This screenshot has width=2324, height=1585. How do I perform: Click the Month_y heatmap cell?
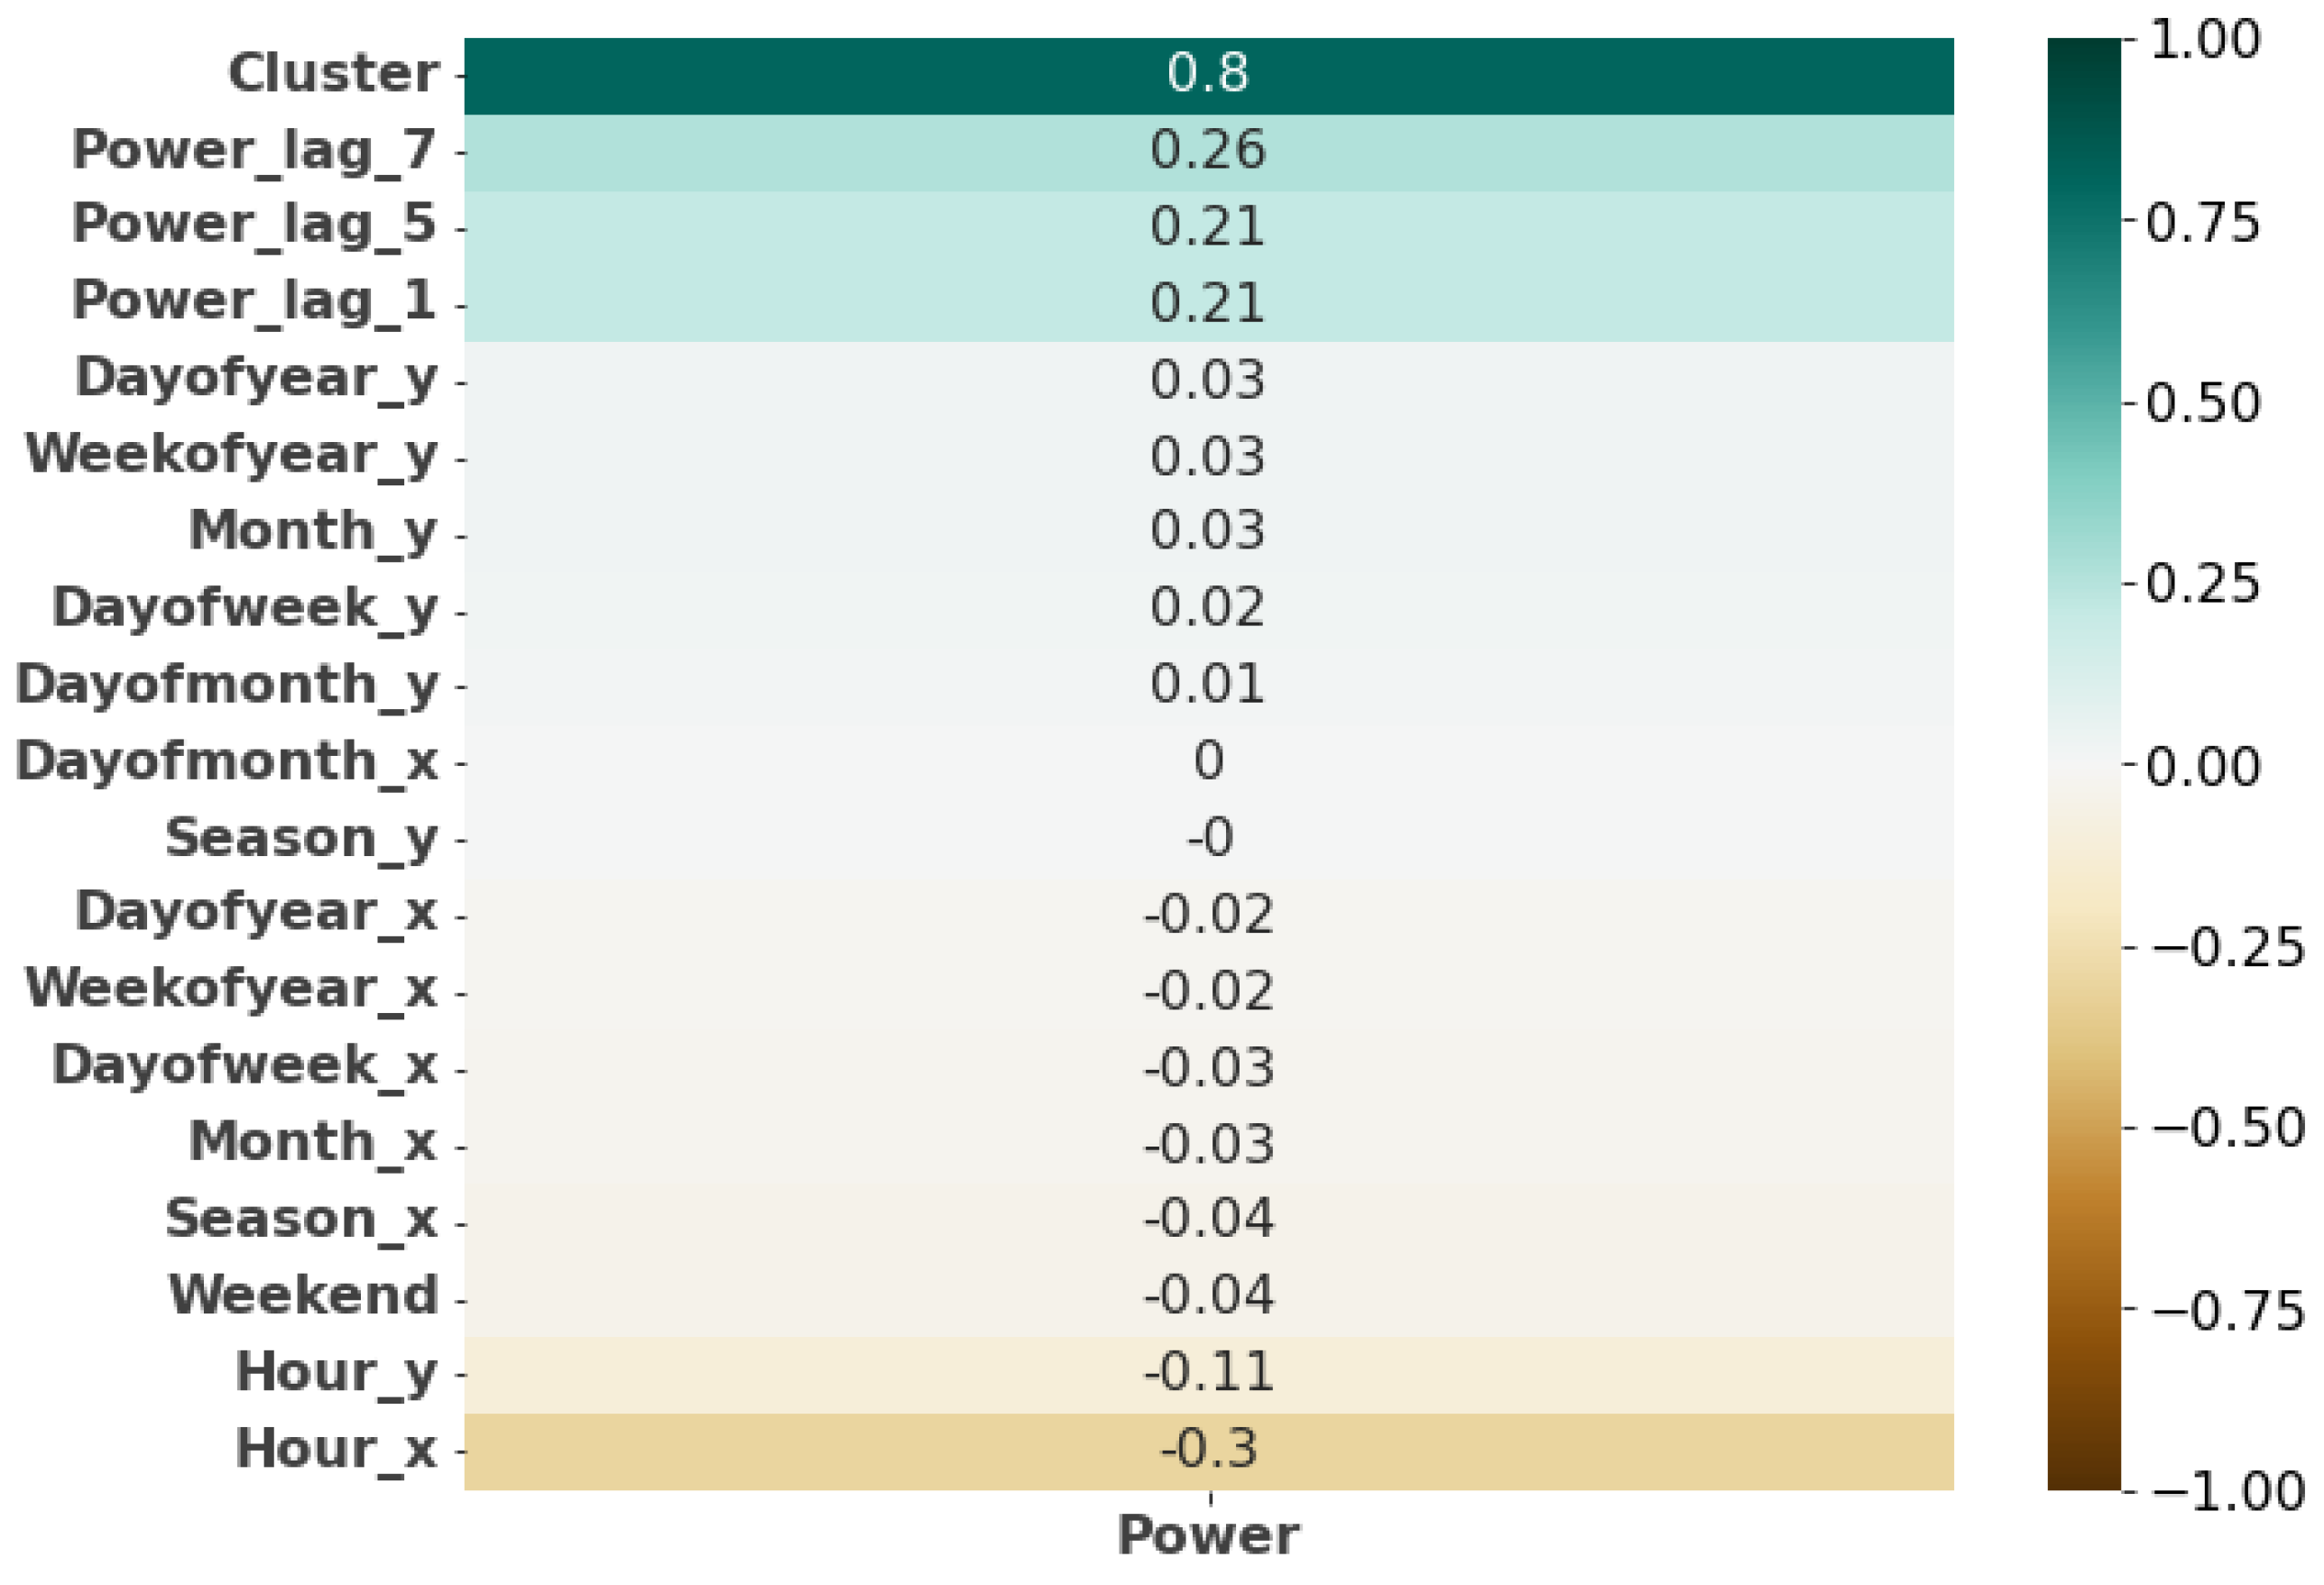pyautogui.click(x=1208, y=531)
